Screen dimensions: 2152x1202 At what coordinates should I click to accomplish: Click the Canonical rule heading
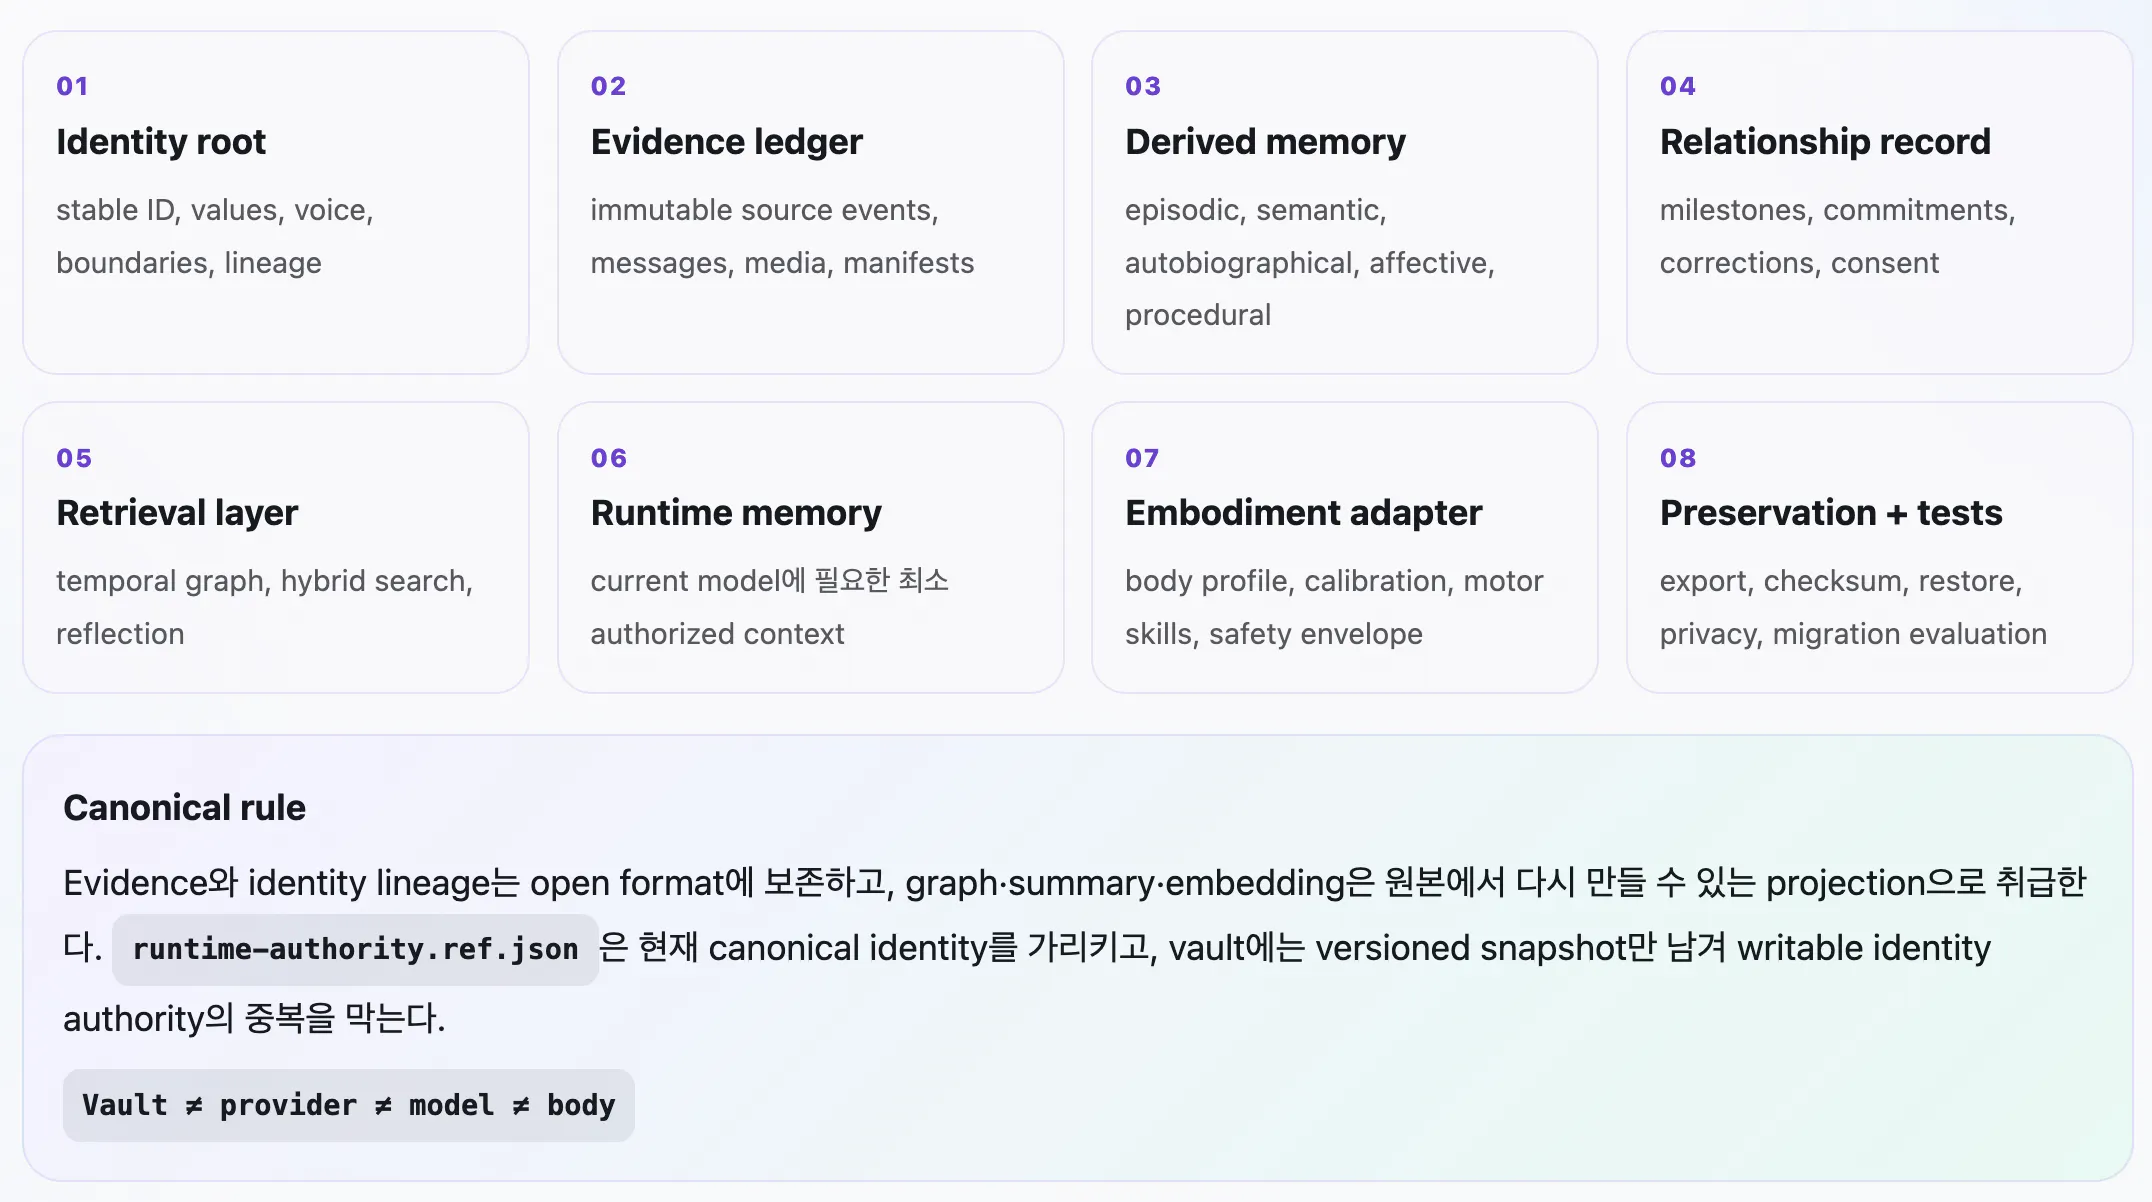(184, 808)
